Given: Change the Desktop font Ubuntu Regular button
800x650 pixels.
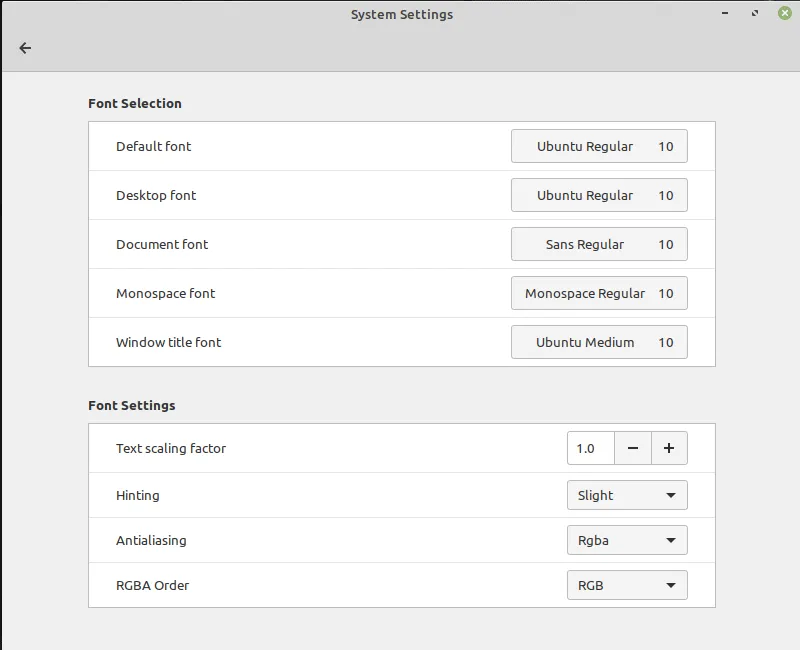Looking at the screenshot, I should [599, 195].
